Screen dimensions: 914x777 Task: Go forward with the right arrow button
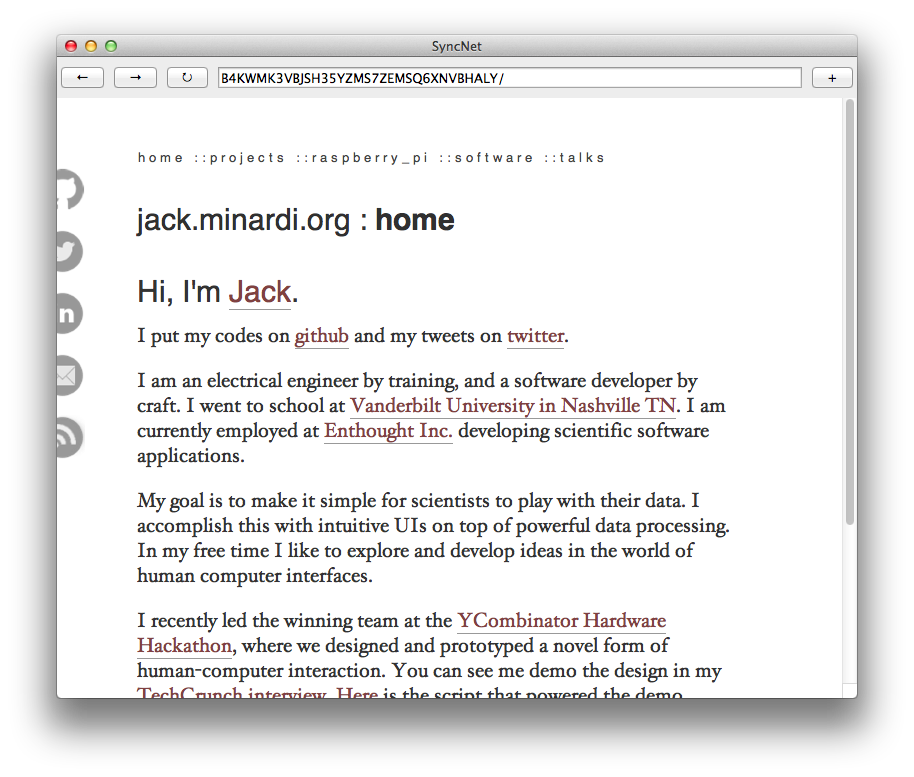(x=135, y=78)
